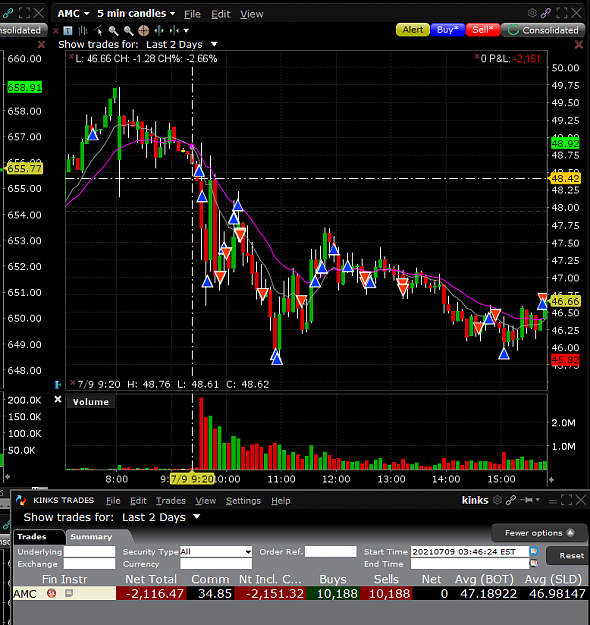This screenshot has height=625, width=590.
Task: Open the chart bar type icon
Action: (83, 30)
